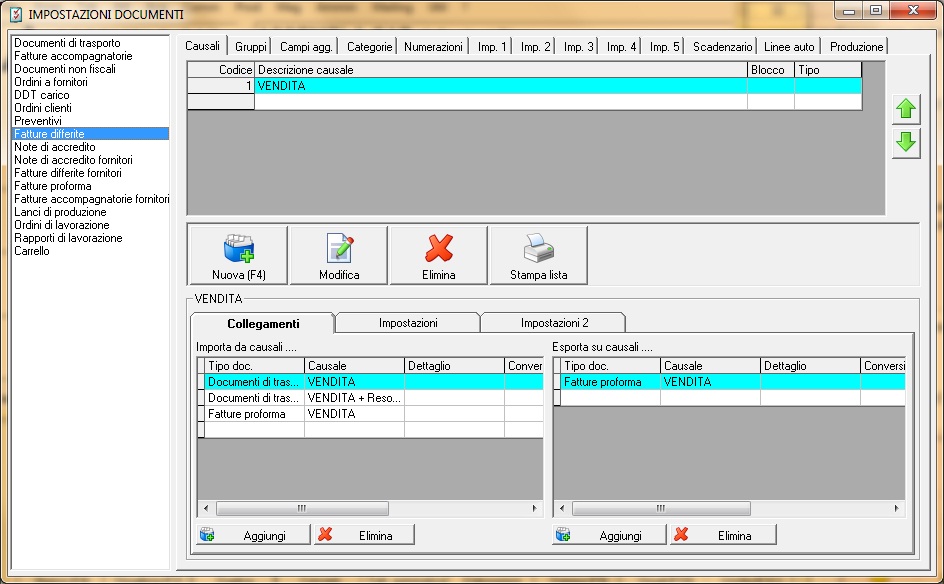Image resolution: width=944 pixels, height=584 pixels.
Task: Select Documenti di trasporto in document list
Action: 90,43
